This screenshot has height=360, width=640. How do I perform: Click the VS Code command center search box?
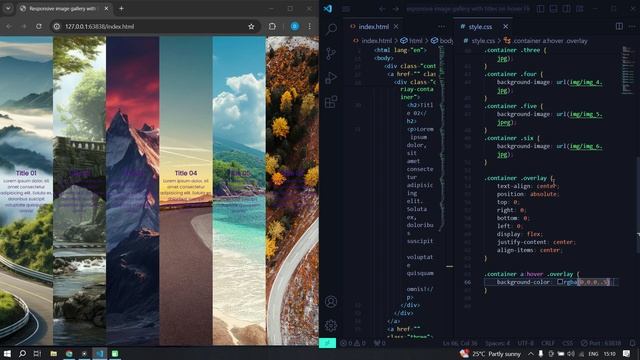pyautogui.click(x=468, y=9)
